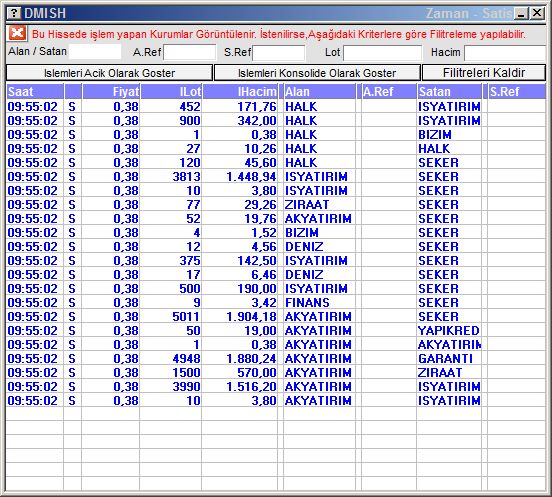Viewport: 552px width, 497px height.
Task: Select seller cell ZIRAAT
Action: (x=440, y=373)
